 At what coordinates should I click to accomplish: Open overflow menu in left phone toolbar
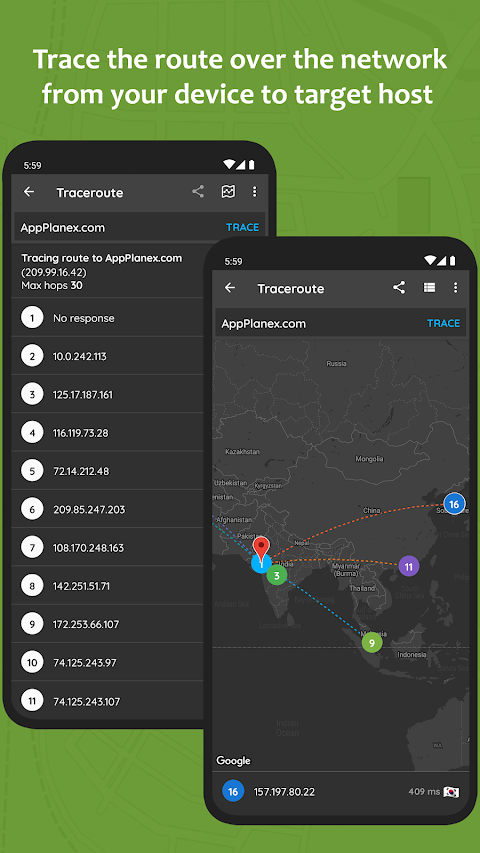[x=254, y=191]
